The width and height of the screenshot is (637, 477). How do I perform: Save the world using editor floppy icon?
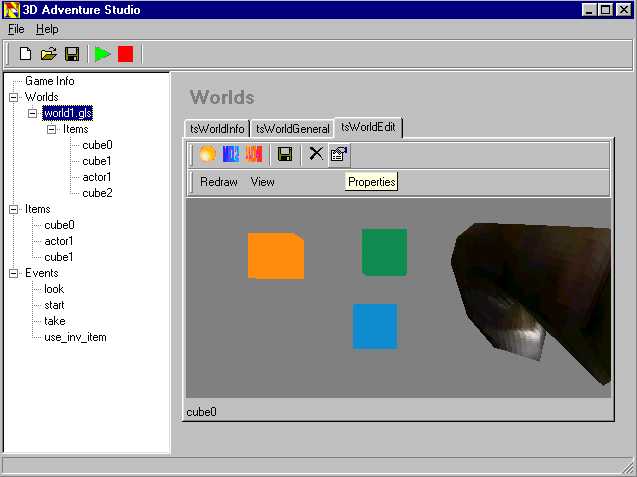click(285, 154)
